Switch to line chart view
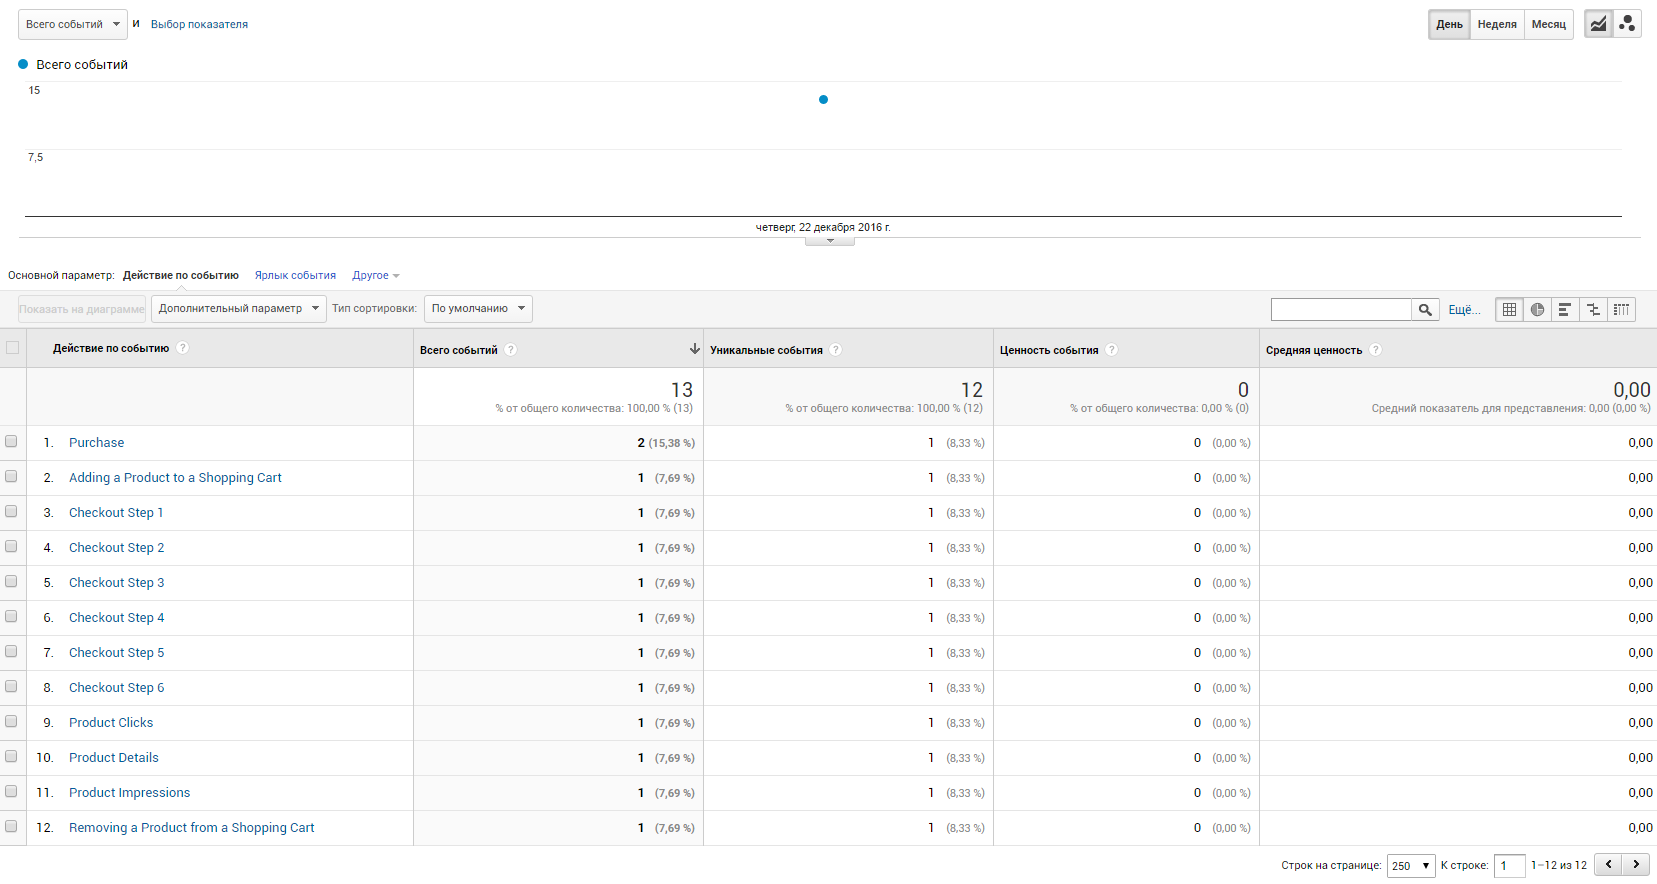1657x884 pixels. tap(1598, 24)
